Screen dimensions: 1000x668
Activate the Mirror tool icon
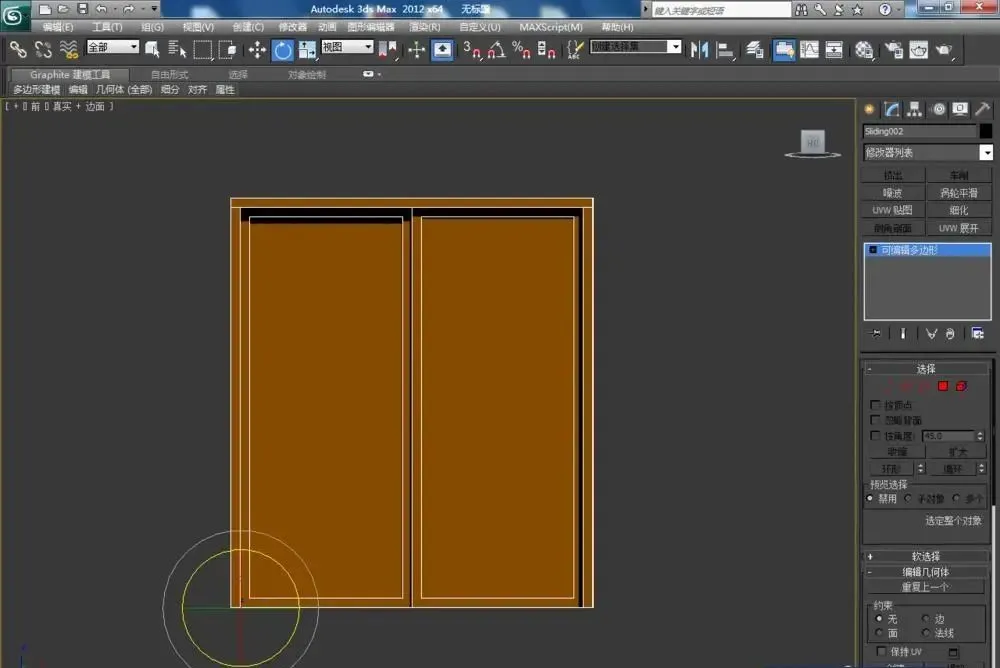click(699, 50)
